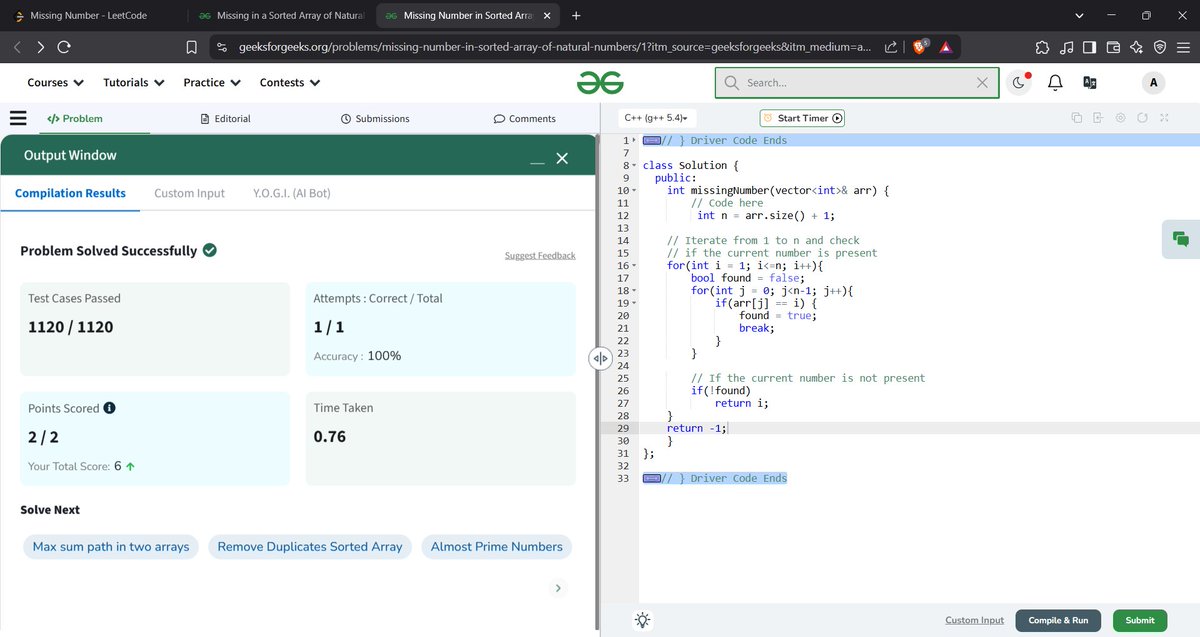This screenshot has width=1200, height=637.
Task: Switch to the Submissions tab
Action: tap(375, 118)
